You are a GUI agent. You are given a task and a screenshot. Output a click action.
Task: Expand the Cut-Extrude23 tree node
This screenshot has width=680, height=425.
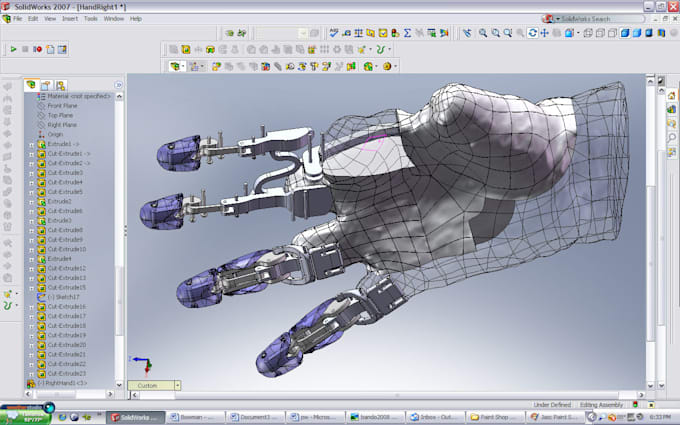point(31,373)
